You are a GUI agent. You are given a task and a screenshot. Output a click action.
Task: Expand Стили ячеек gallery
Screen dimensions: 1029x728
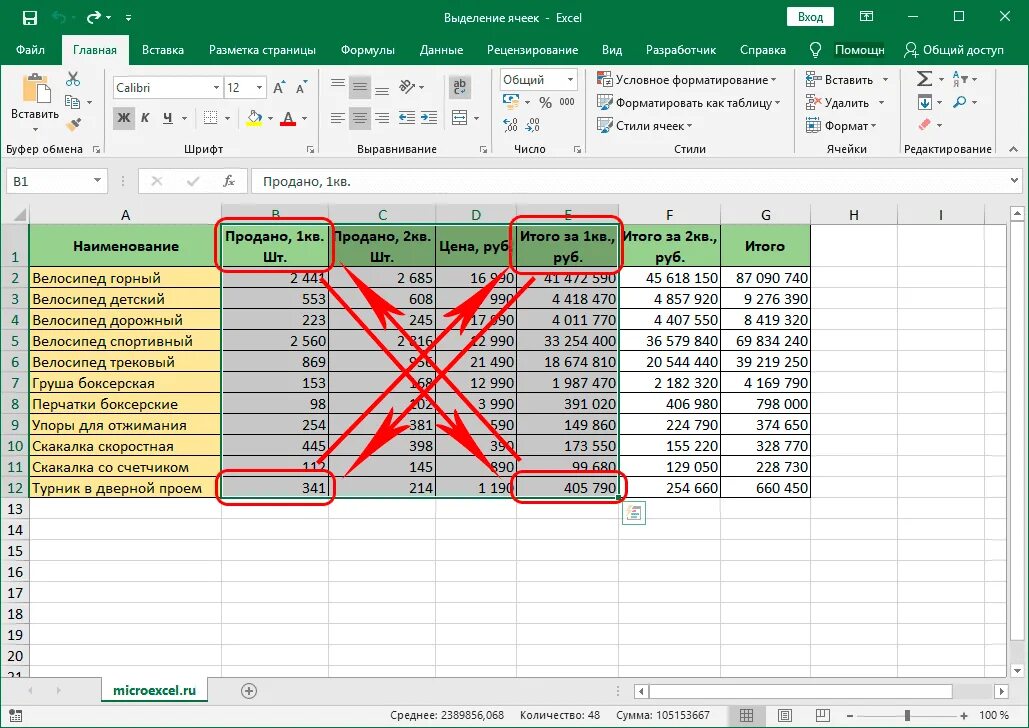[644, 125]
